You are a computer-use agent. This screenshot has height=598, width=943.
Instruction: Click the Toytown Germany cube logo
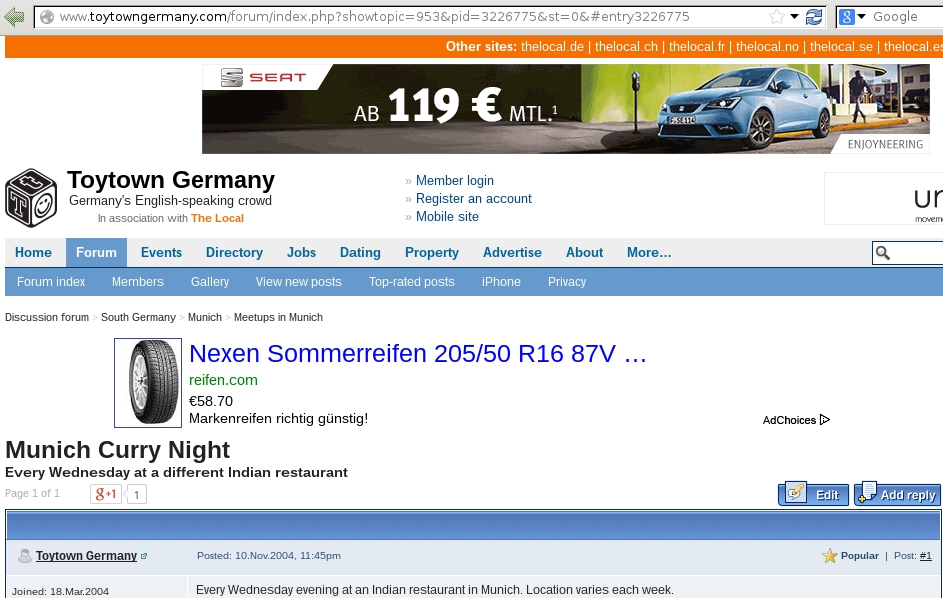(x=31, y=198)
